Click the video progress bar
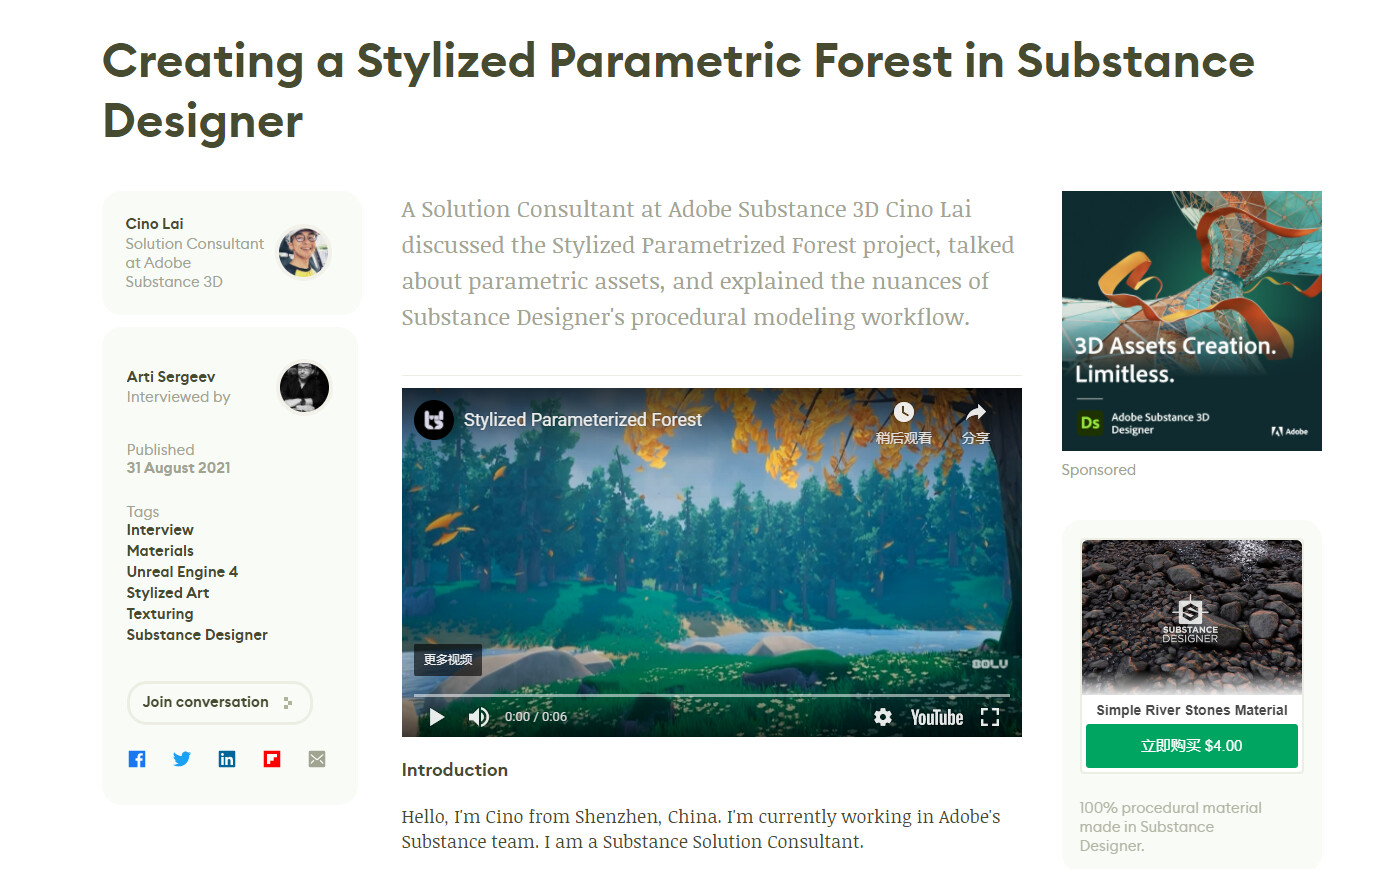This screenshot has height=896, width=1376. point(712,695)
